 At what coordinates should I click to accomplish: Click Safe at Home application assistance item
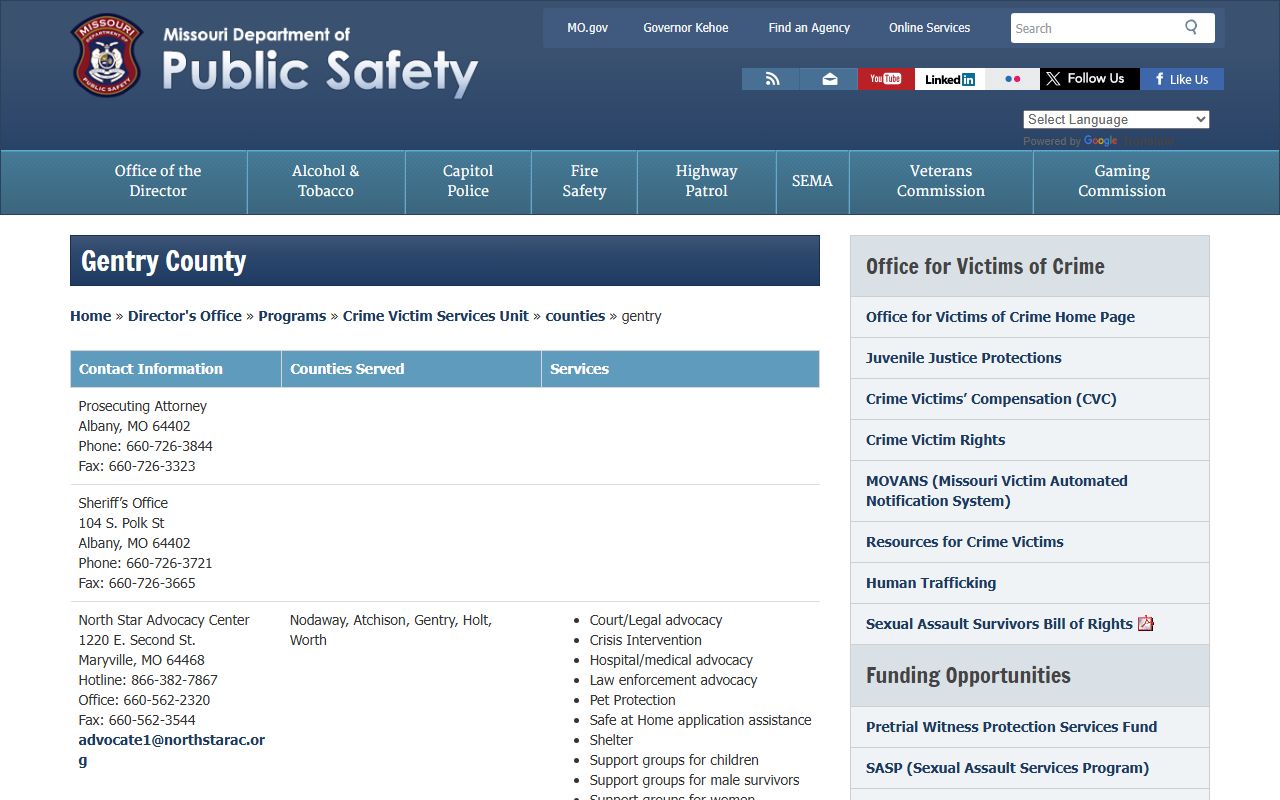tap(701, 720)
